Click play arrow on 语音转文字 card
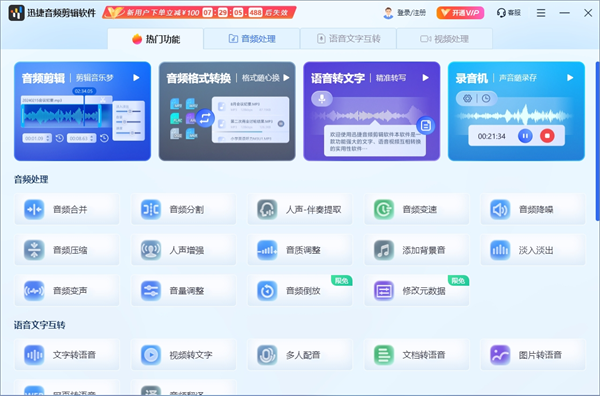This screenshot has height=396, width=600. point(426,78)
